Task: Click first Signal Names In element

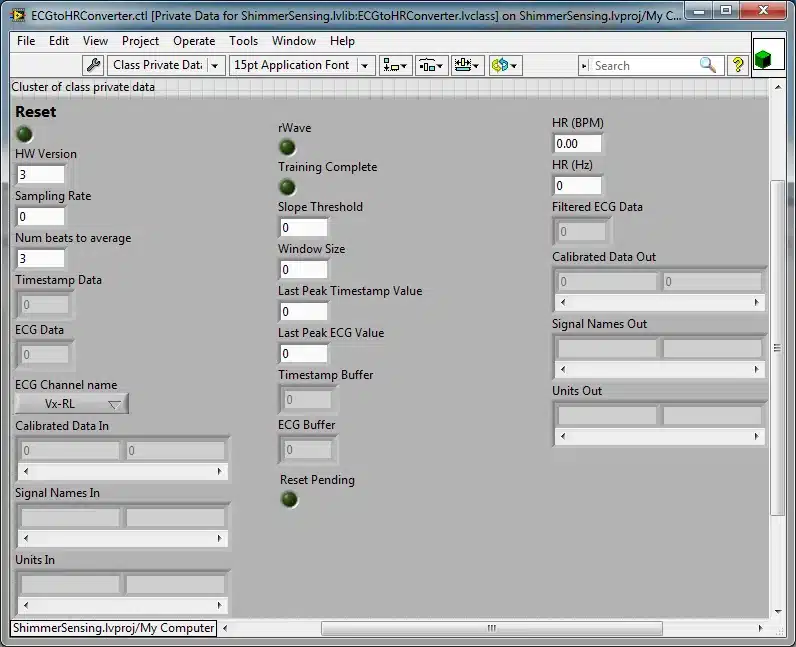Action: 70,517
